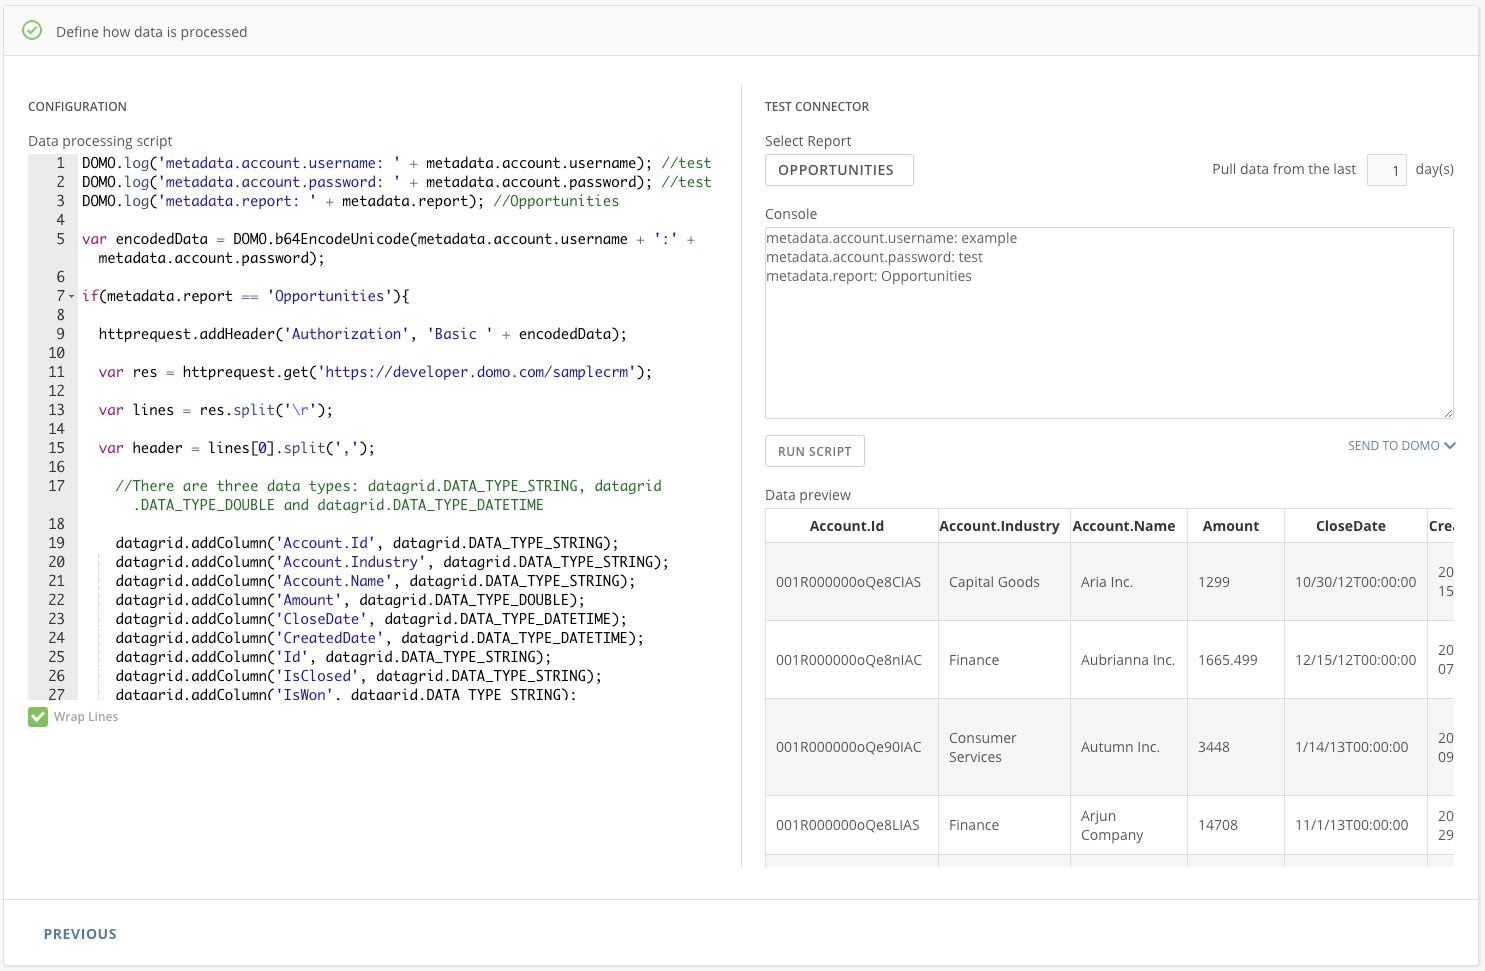Grab the console resize handle corner
Image resolution: width=1485 pixels, height=971 pixels.
pos(1447,412)
